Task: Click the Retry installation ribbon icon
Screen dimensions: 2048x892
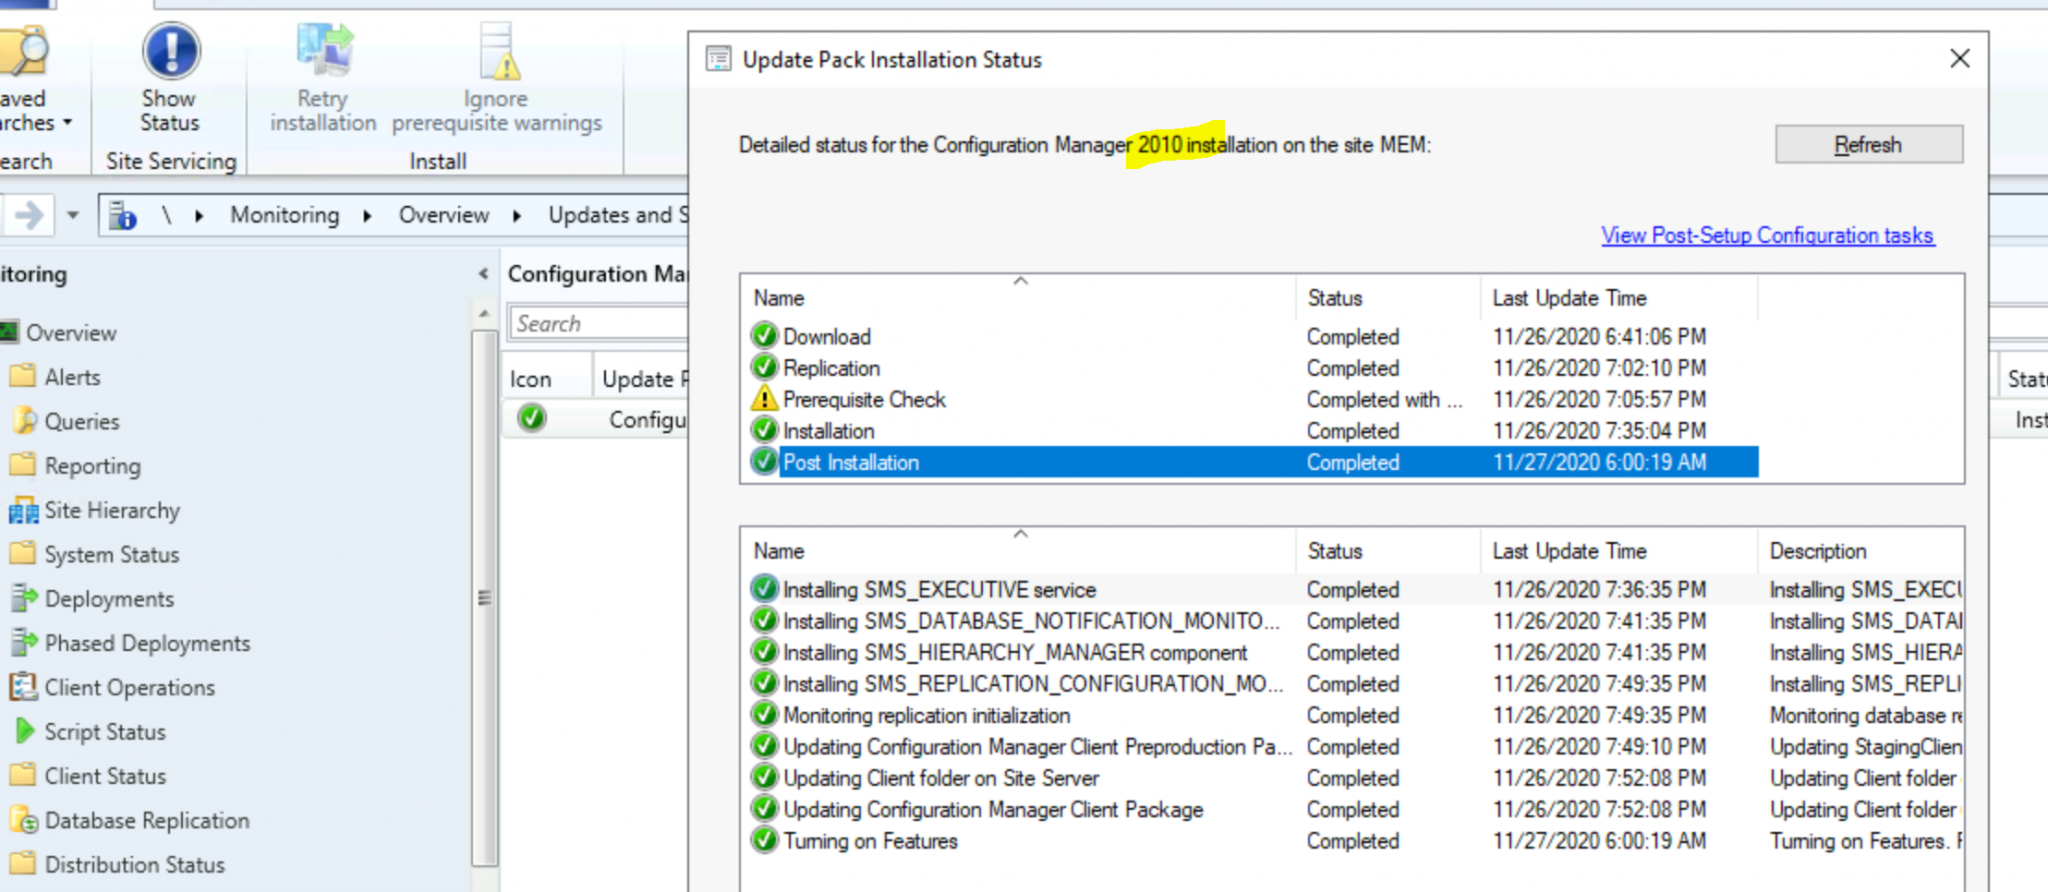Action: pyautogui.click(x=324, y=50)
